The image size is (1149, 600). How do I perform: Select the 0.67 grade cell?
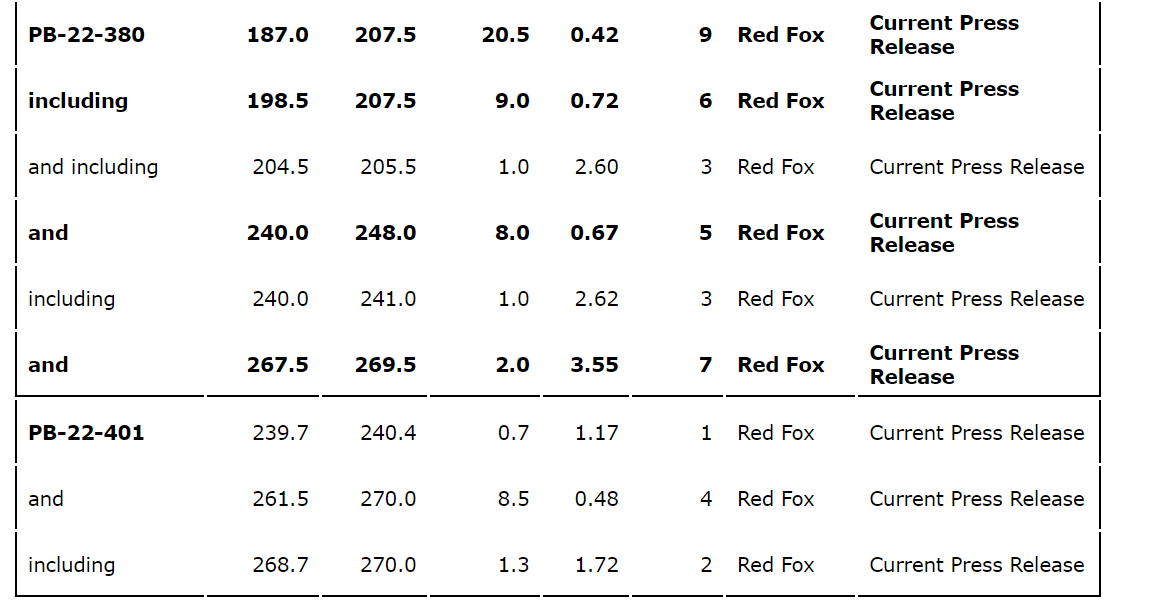pyautogui.click(x=595, y=233)
